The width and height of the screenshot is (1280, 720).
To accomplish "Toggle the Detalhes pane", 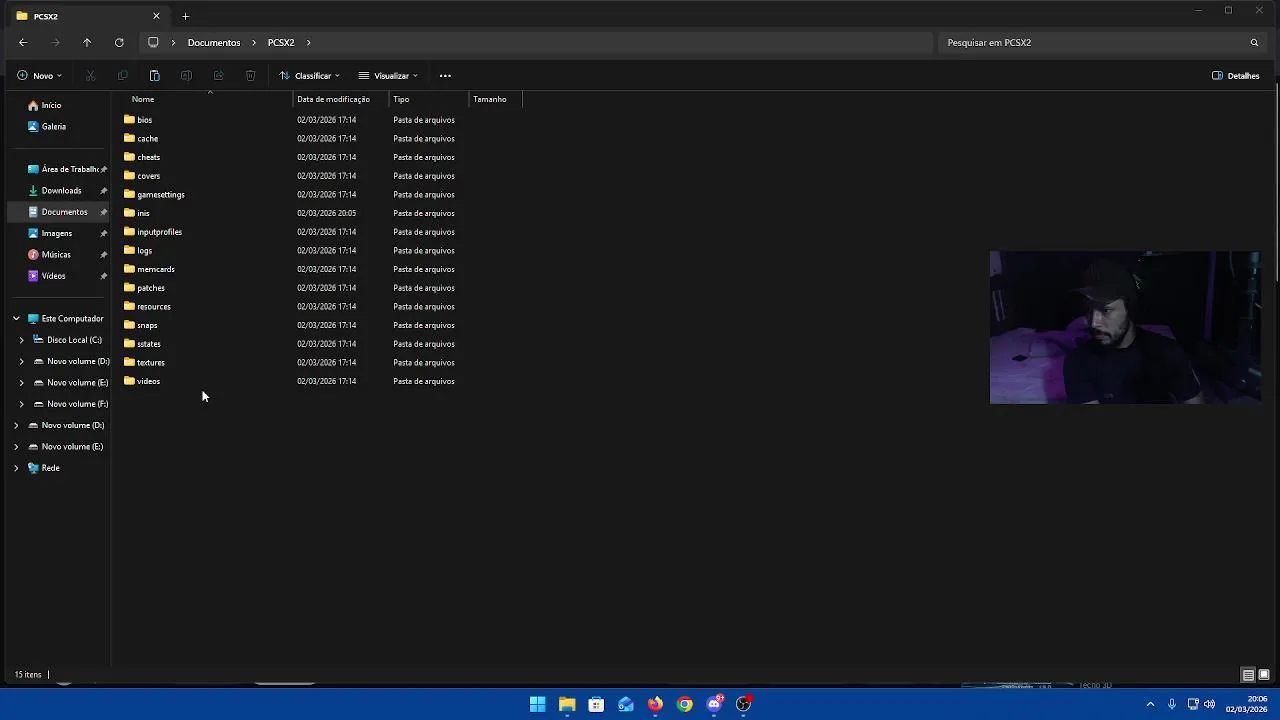I will click(1235, 76).
